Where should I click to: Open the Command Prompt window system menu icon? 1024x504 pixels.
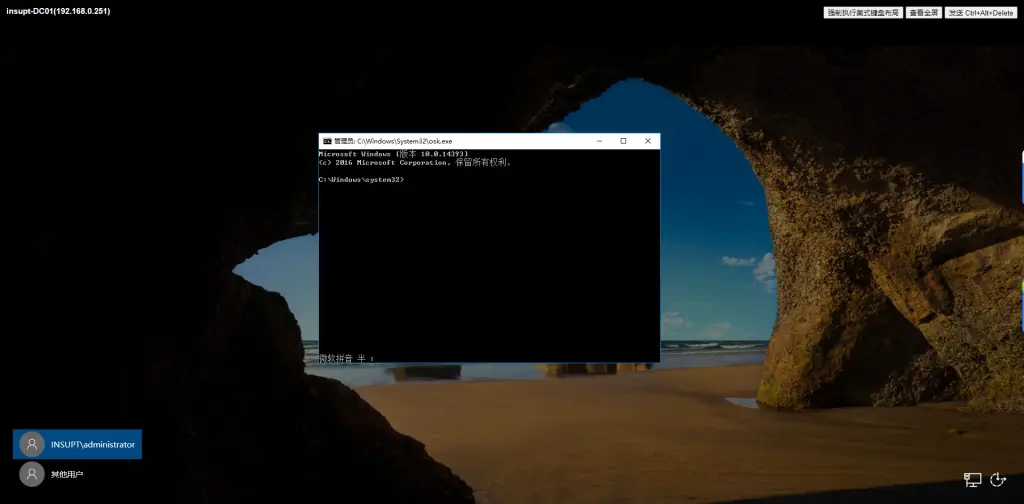[x=327, y=142]
